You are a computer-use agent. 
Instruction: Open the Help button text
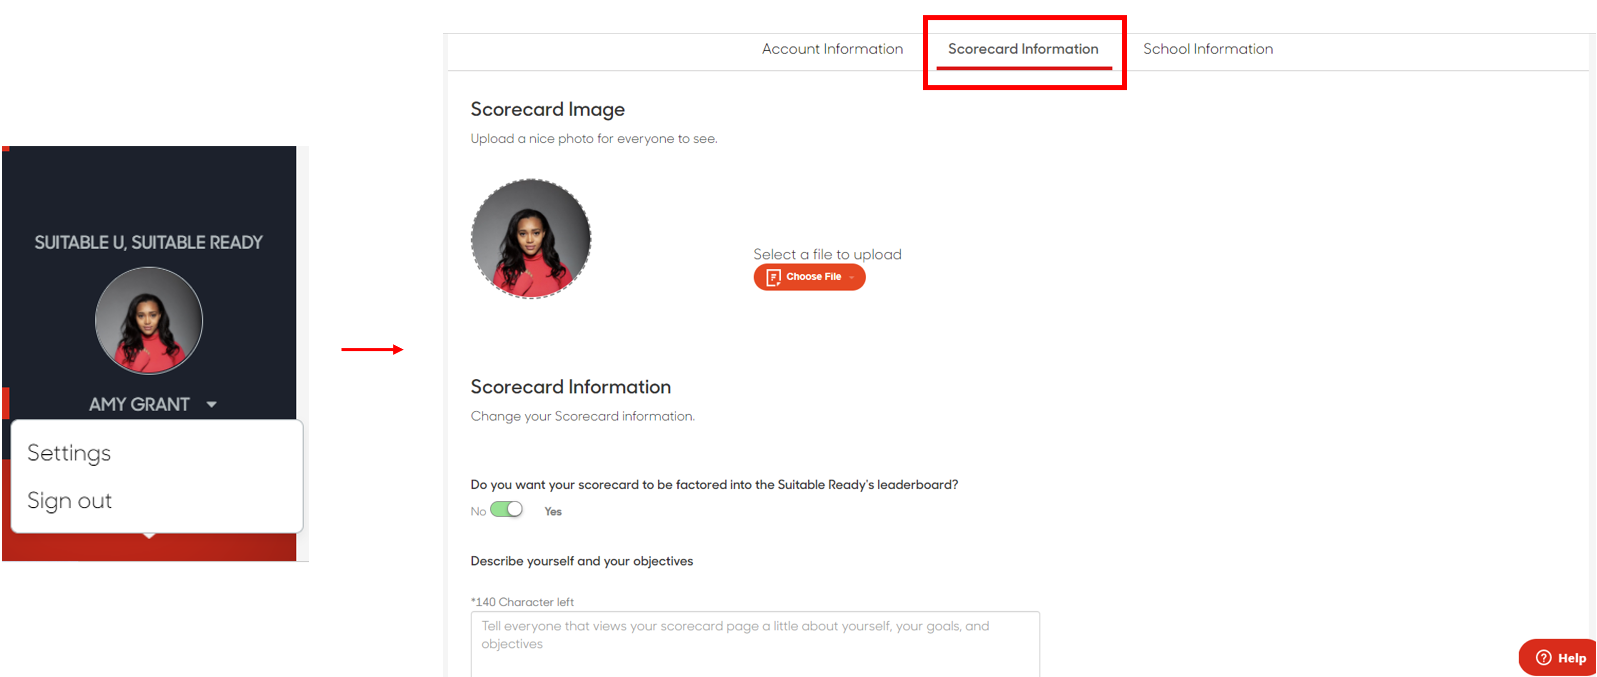pyautogui.click(x=1571, y=658)
